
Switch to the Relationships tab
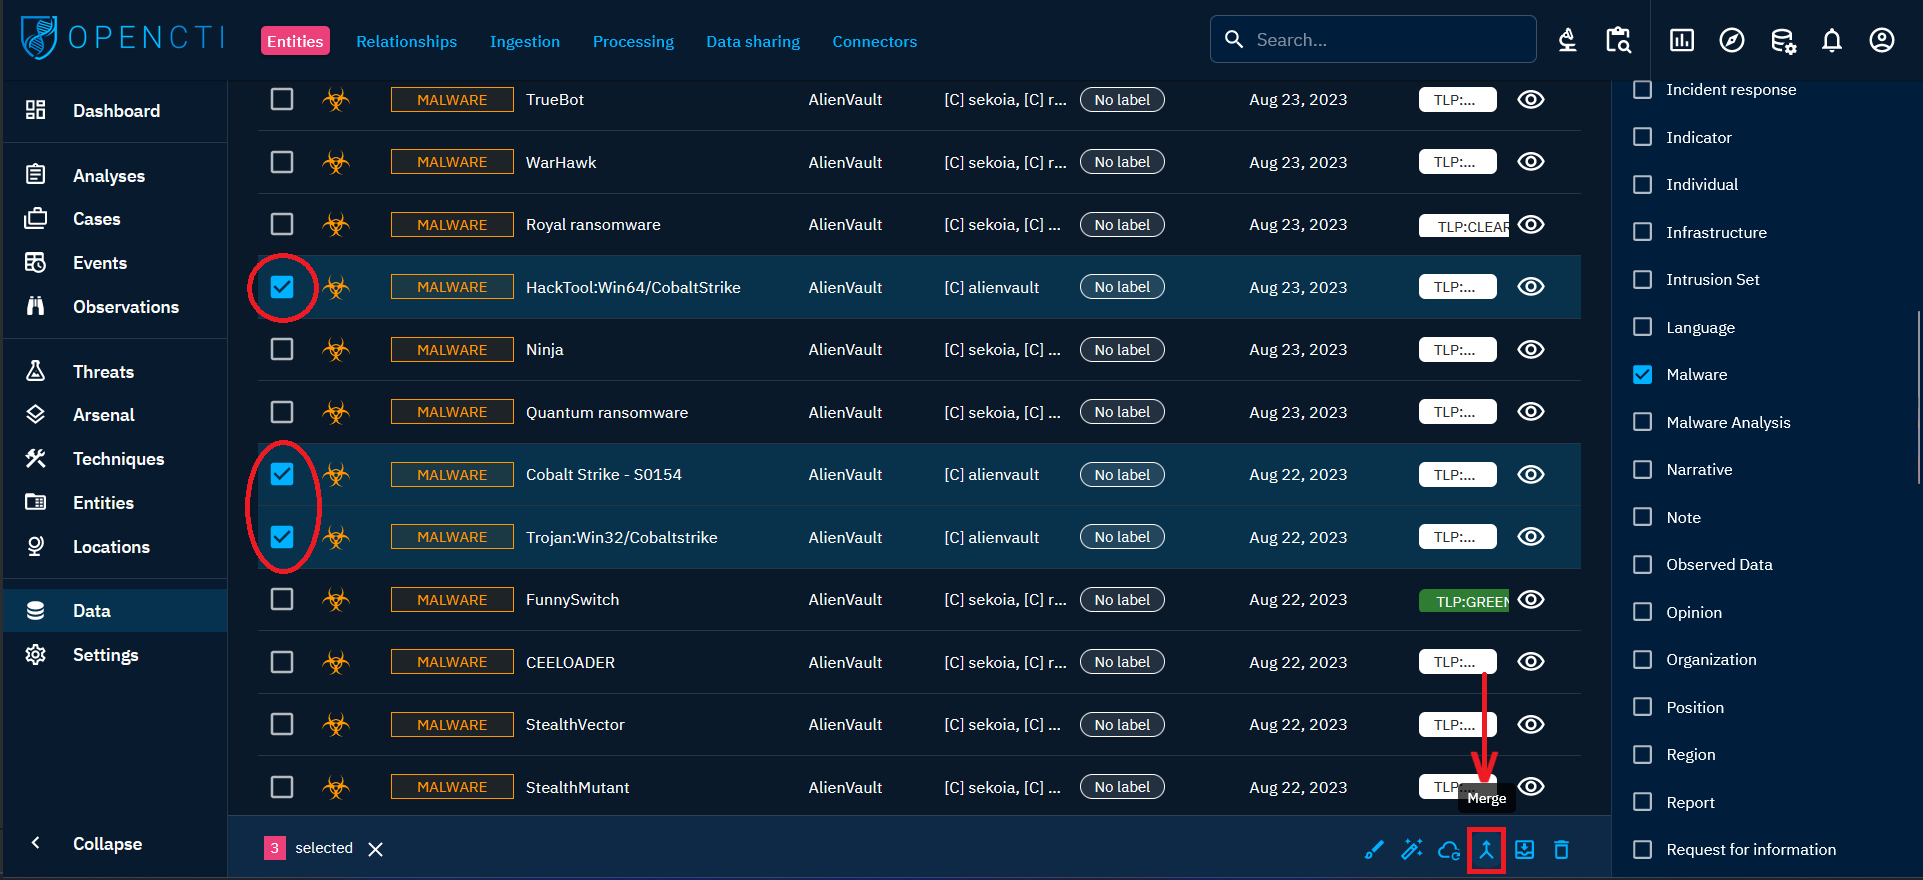click(x=406, y=41)
